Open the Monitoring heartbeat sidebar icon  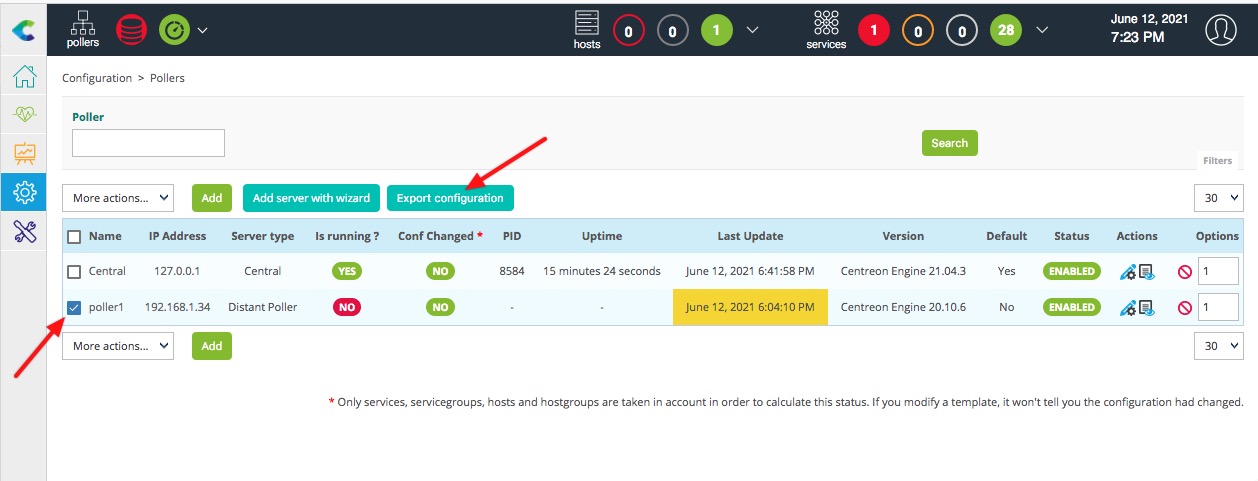(24, 115)
